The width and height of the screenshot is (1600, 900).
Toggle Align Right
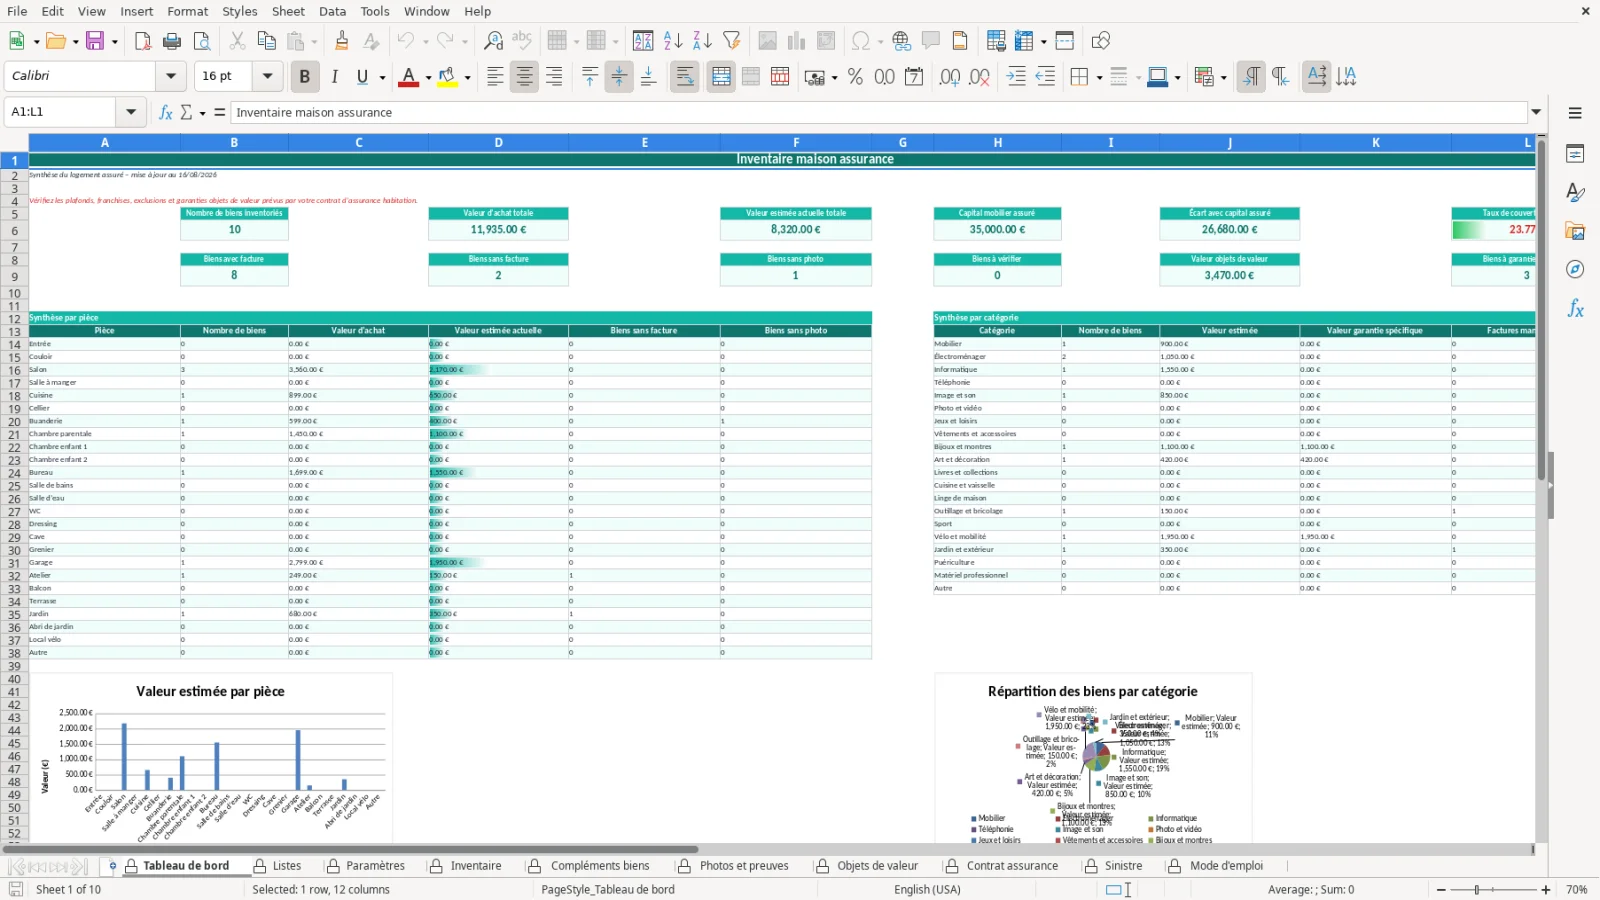point(554,77)
